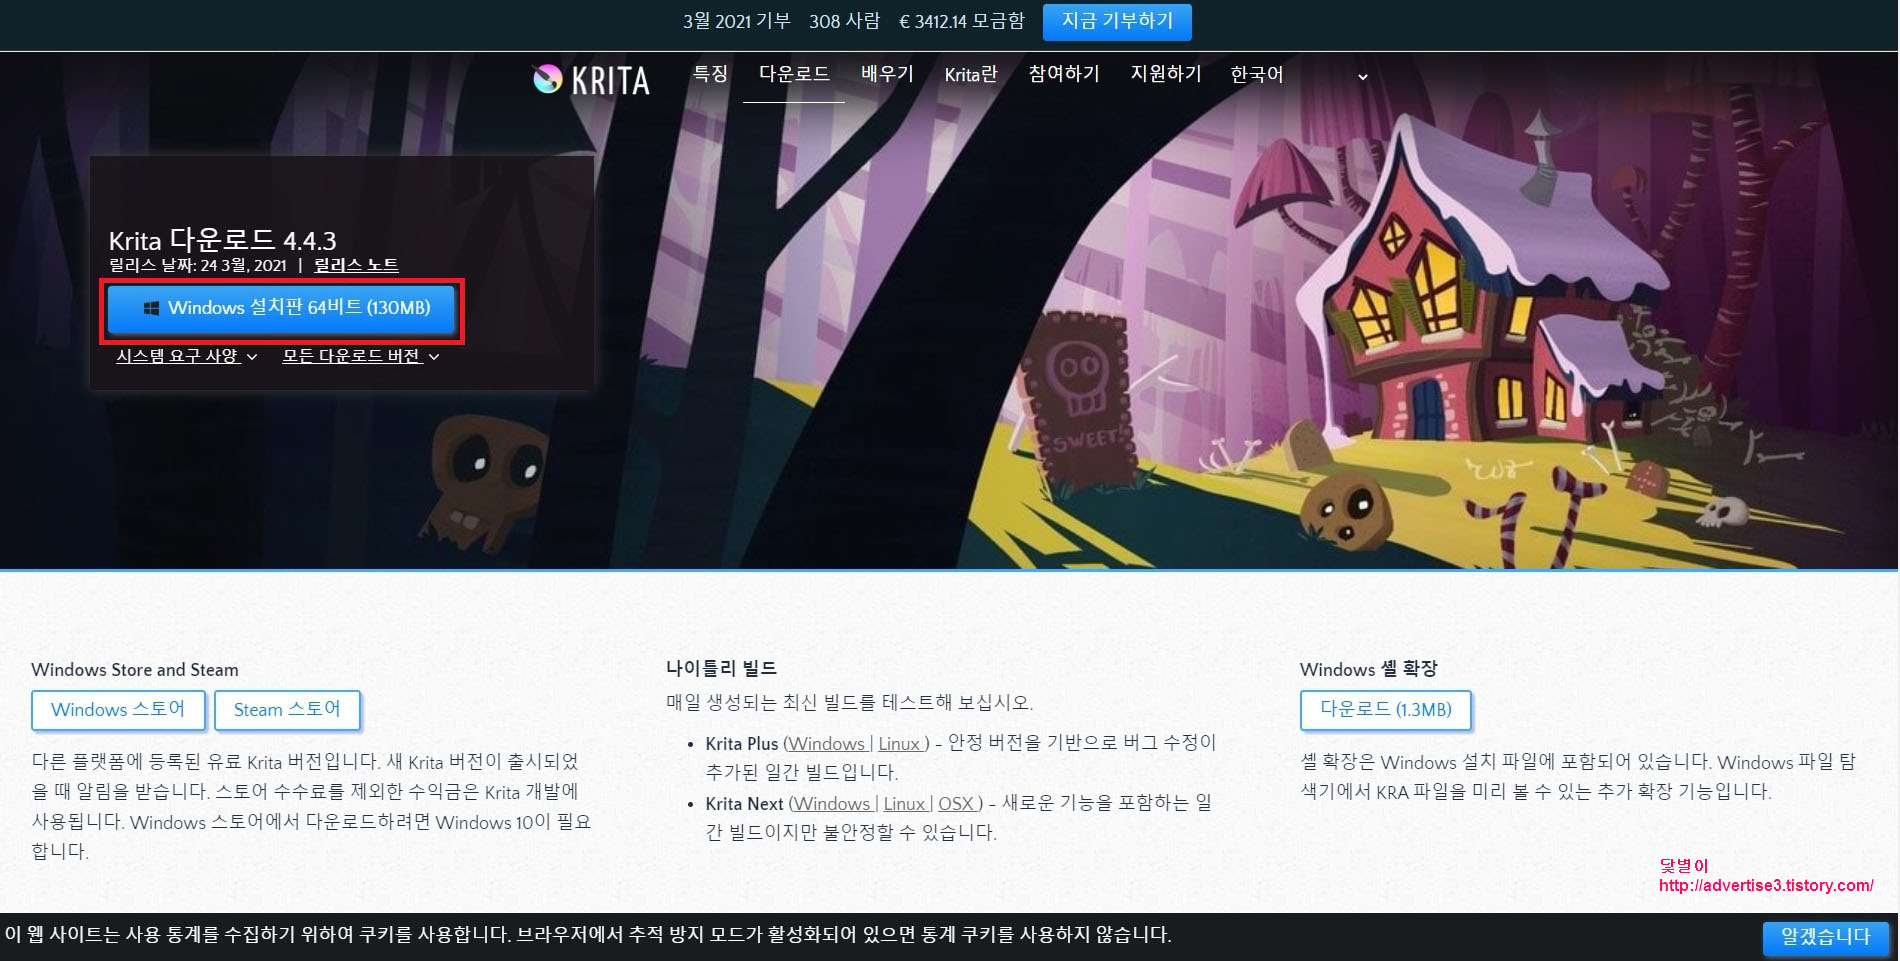
Task: Click the Krita logo icon
Action: point(548,78)
